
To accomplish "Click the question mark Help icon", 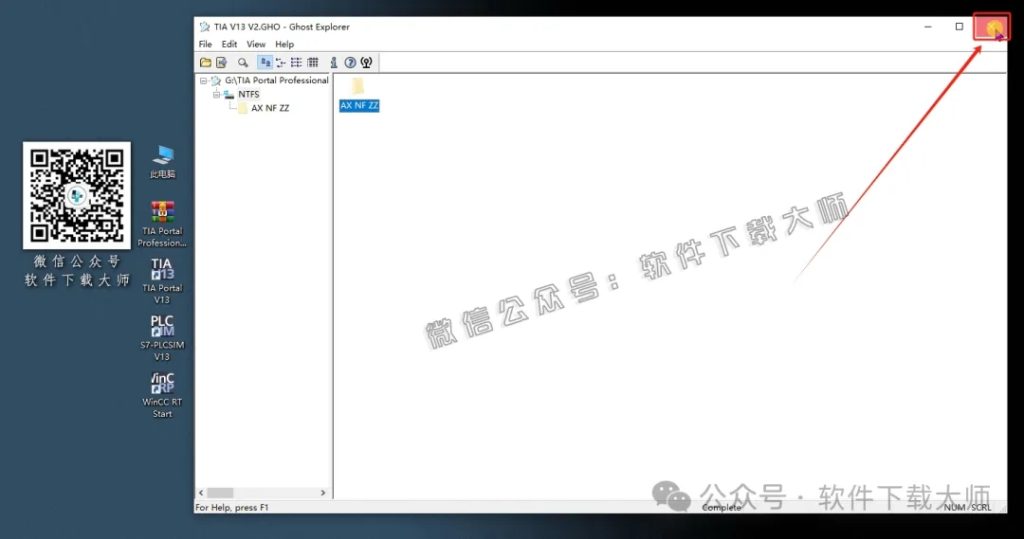I will pyautogui.click(x=351, y=63).
